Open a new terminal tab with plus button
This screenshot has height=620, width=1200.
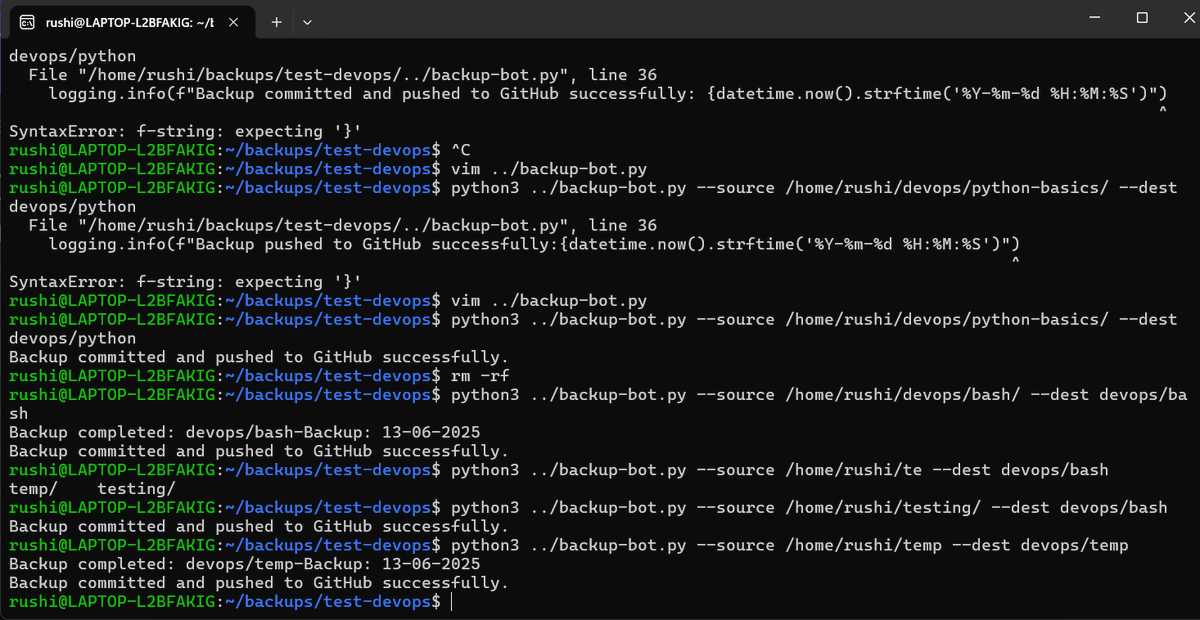pos(276,20)
